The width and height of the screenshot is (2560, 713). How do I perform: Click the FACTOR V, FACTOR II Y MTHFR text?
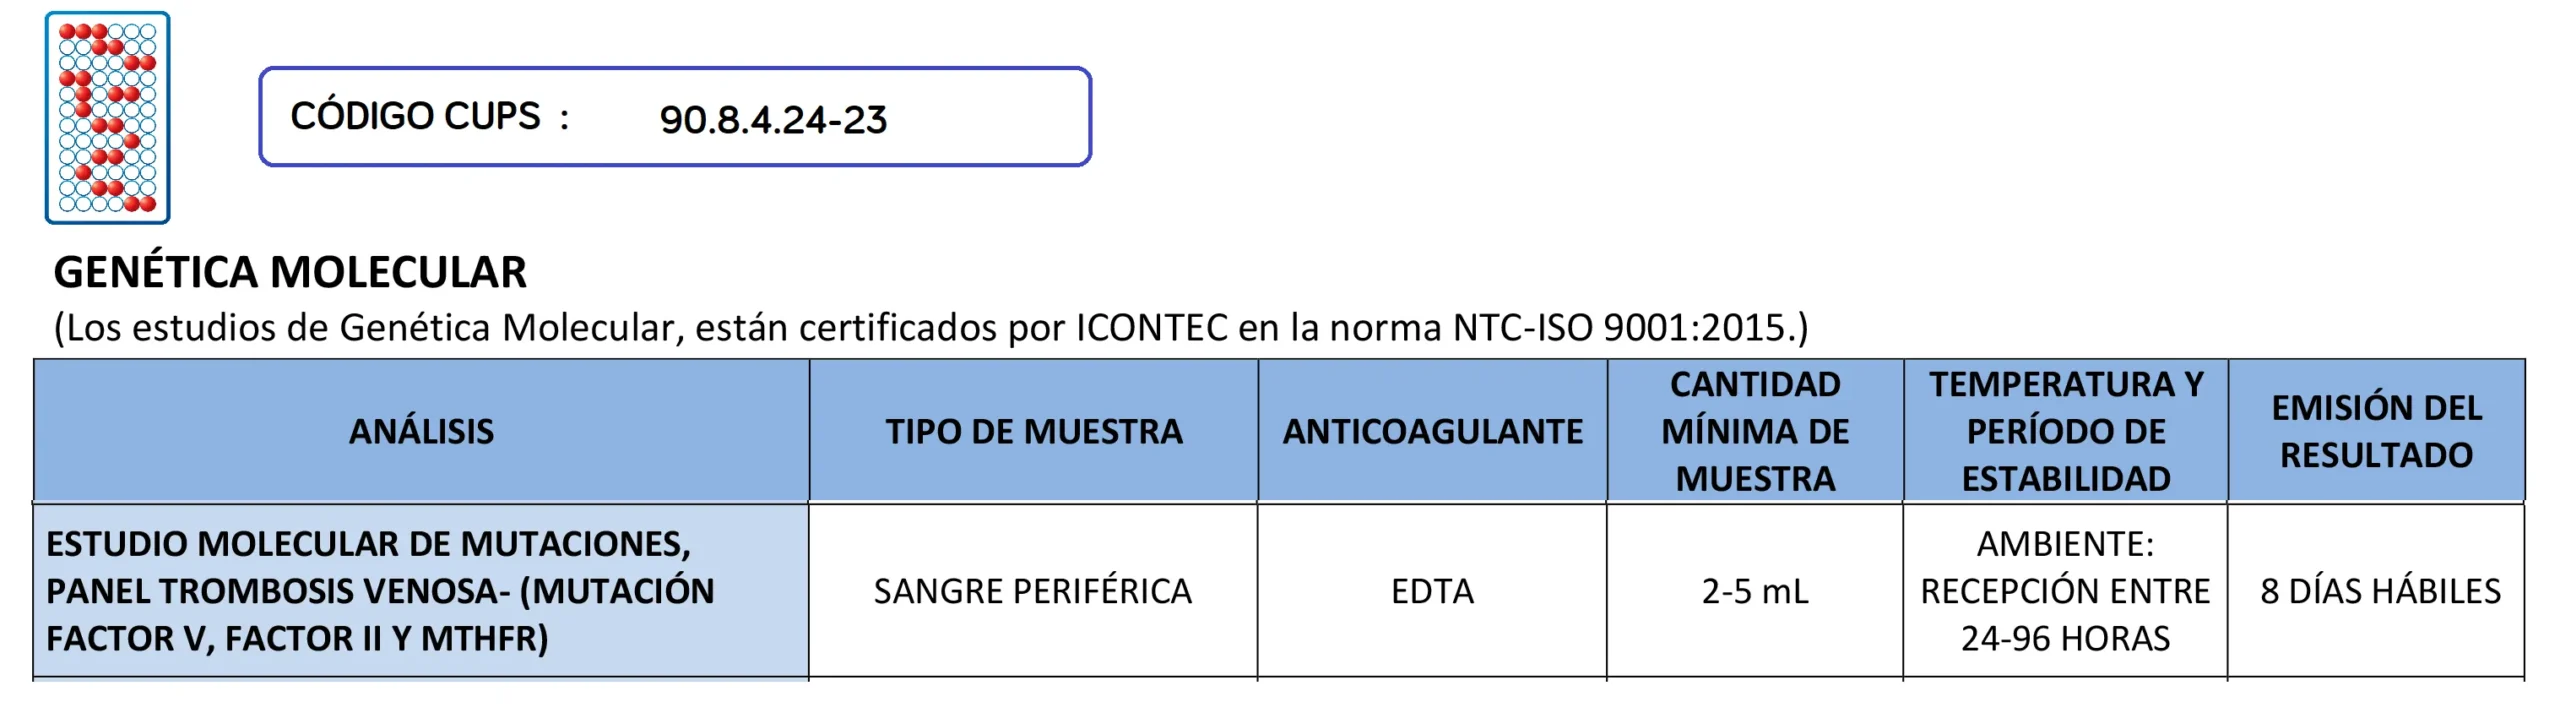pyautogui.click(x=297, y=639)
